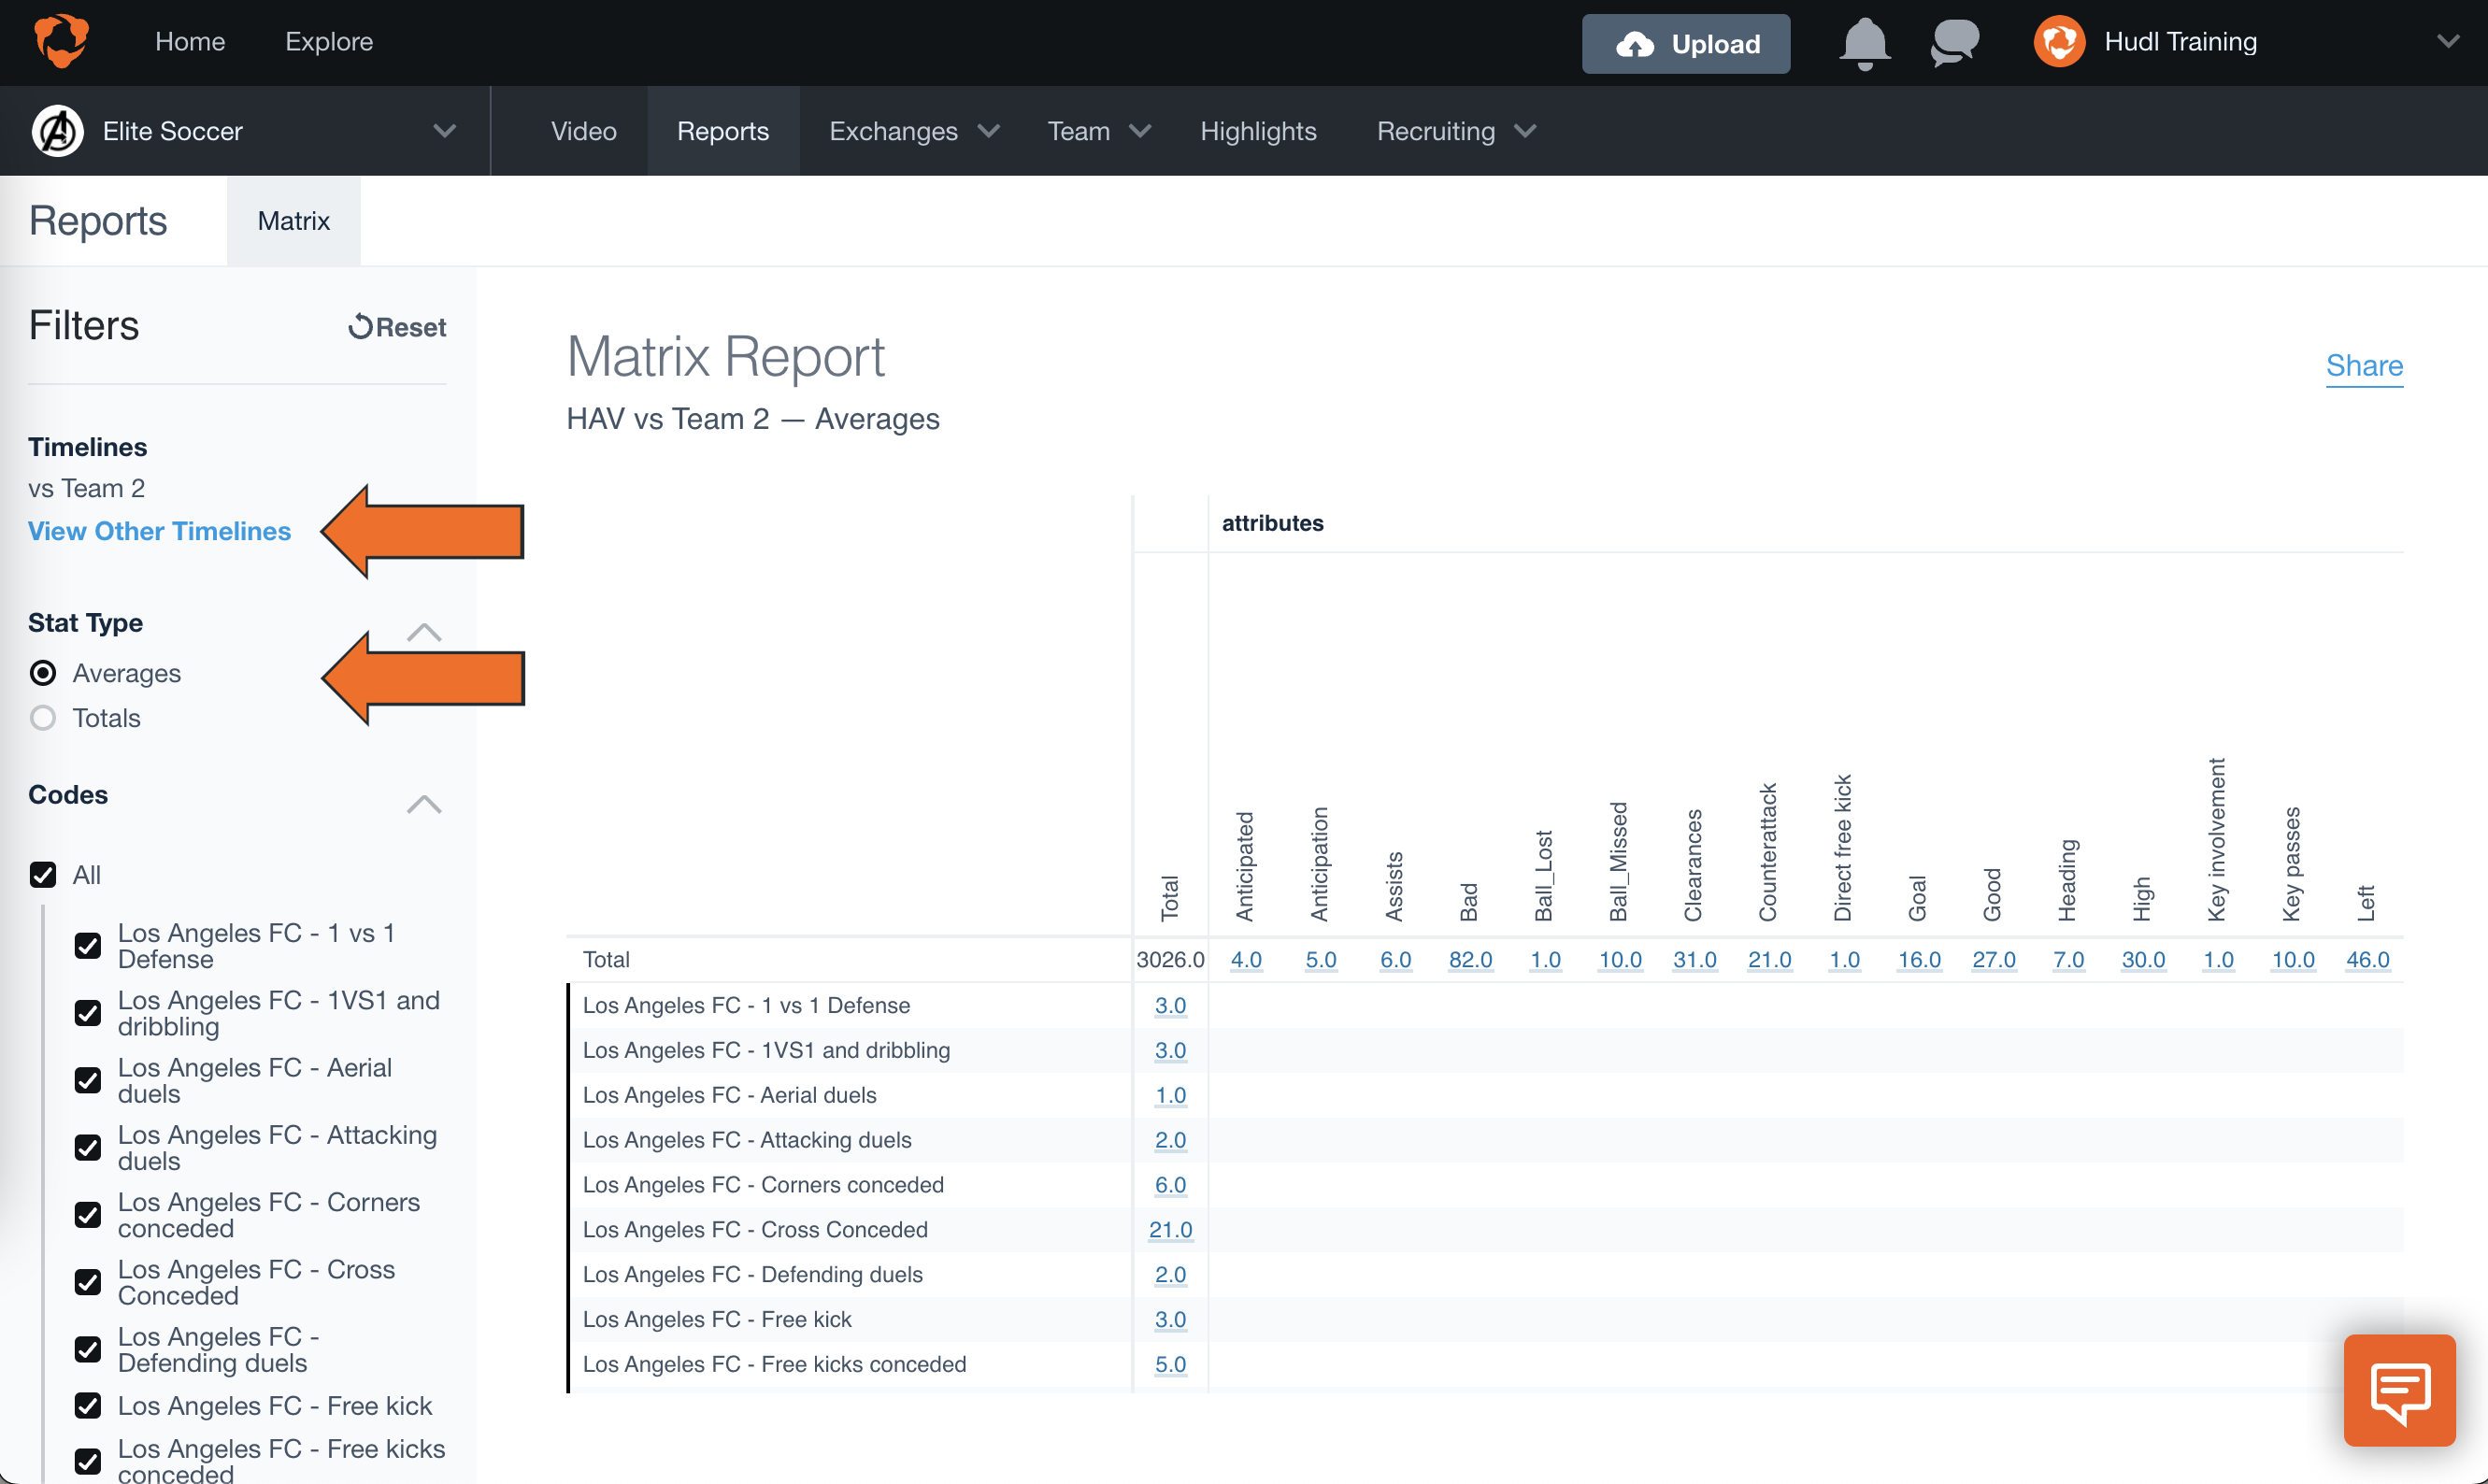Screen dimensions: 2488x1484
Task: Expand the Elite Soccer team dropdown
Action: [444, 131]
